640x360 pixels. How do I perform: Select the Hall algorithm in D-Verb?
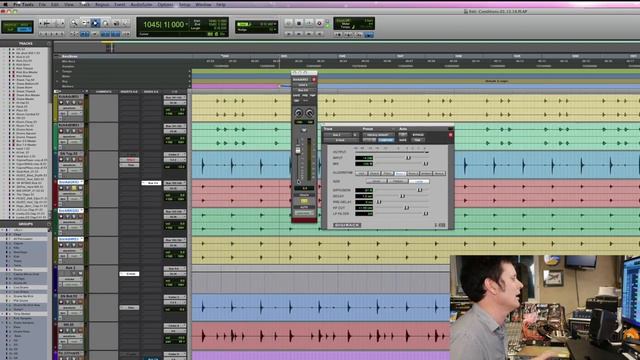point(361,173)
